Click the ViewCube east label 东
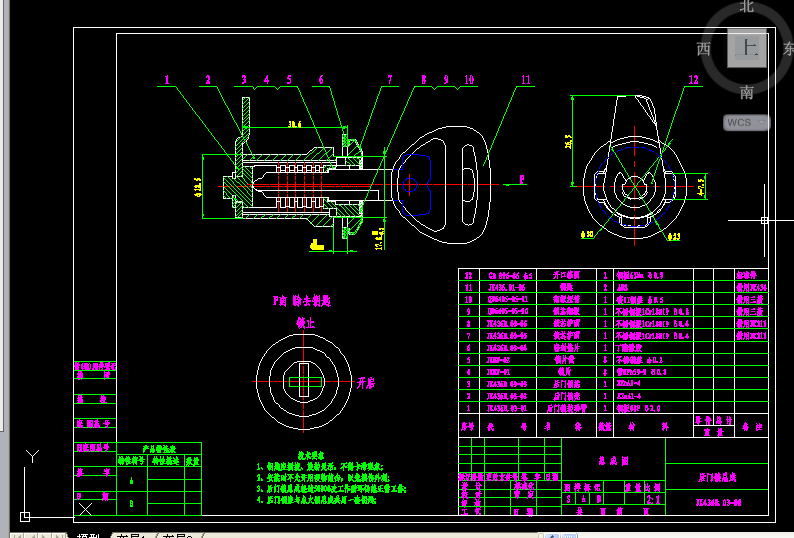Screen dimensions: 794x538 tap(788, 49)
